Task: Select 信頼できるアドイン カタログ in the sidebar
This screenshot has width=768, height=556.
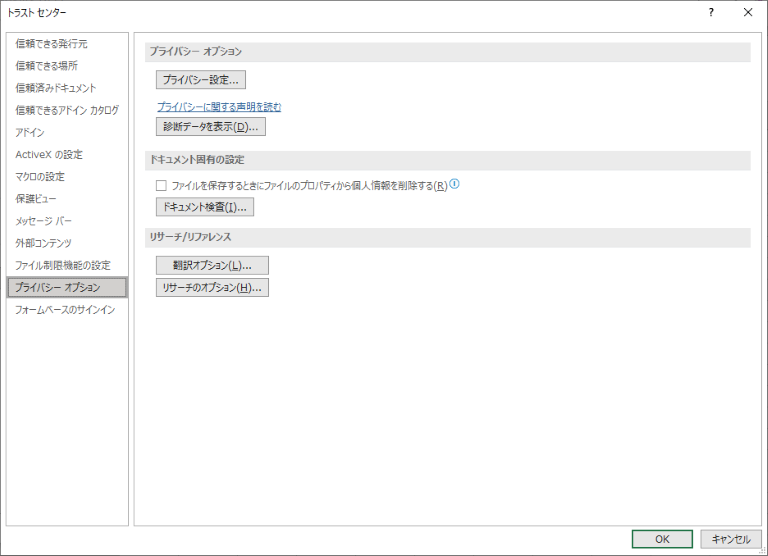Action: 67,110
